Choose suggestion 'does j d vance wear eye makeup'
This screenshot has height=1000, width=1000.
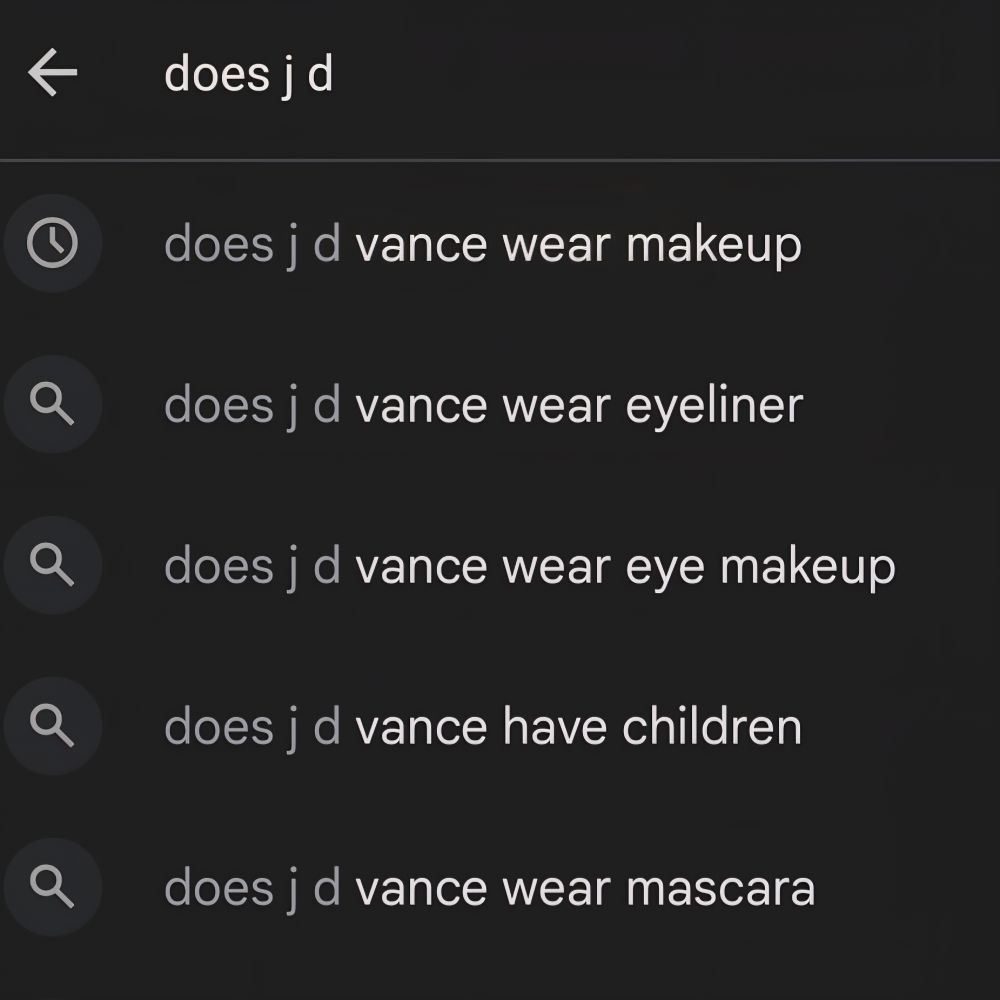[x=500, y=566]
